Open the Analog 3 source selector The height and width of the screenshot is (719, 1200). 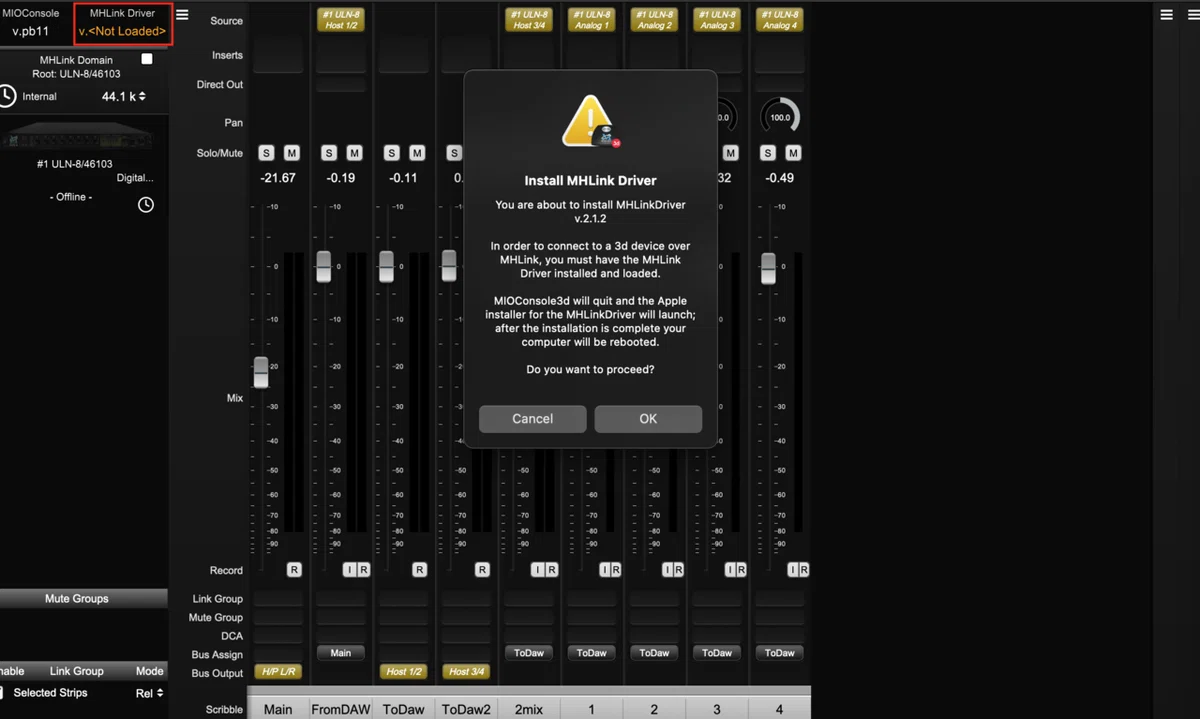(x=717, y=20)
